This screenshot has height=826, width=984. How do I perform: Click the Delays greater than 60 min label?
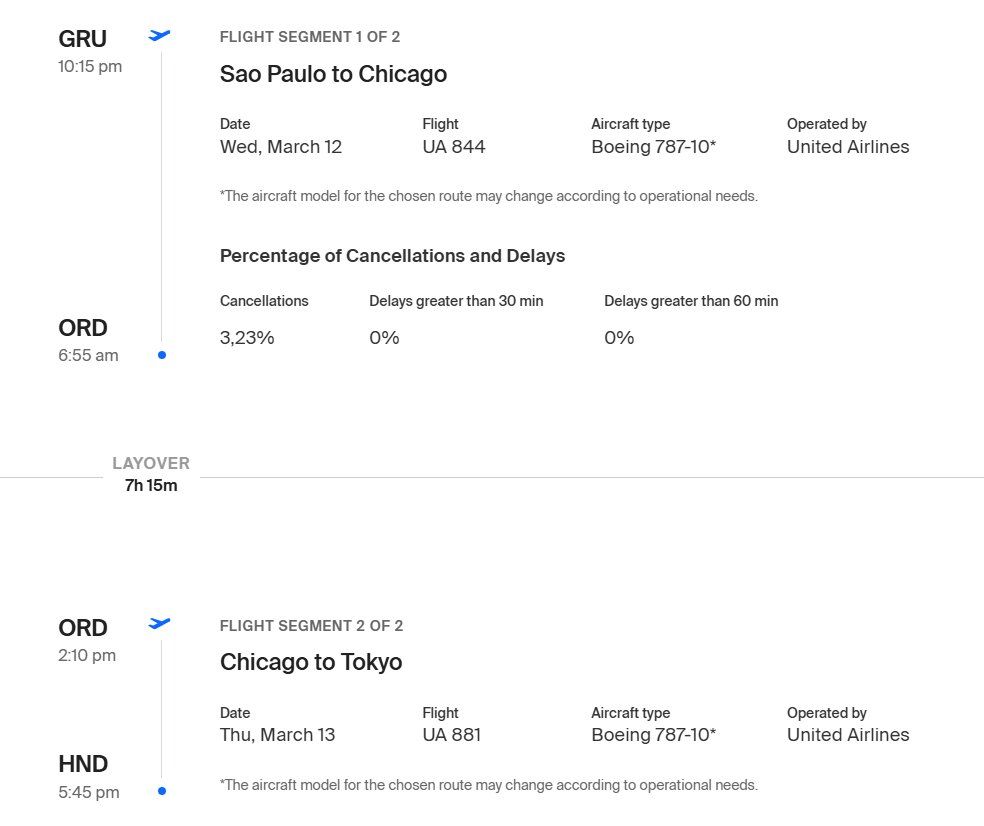691,301
